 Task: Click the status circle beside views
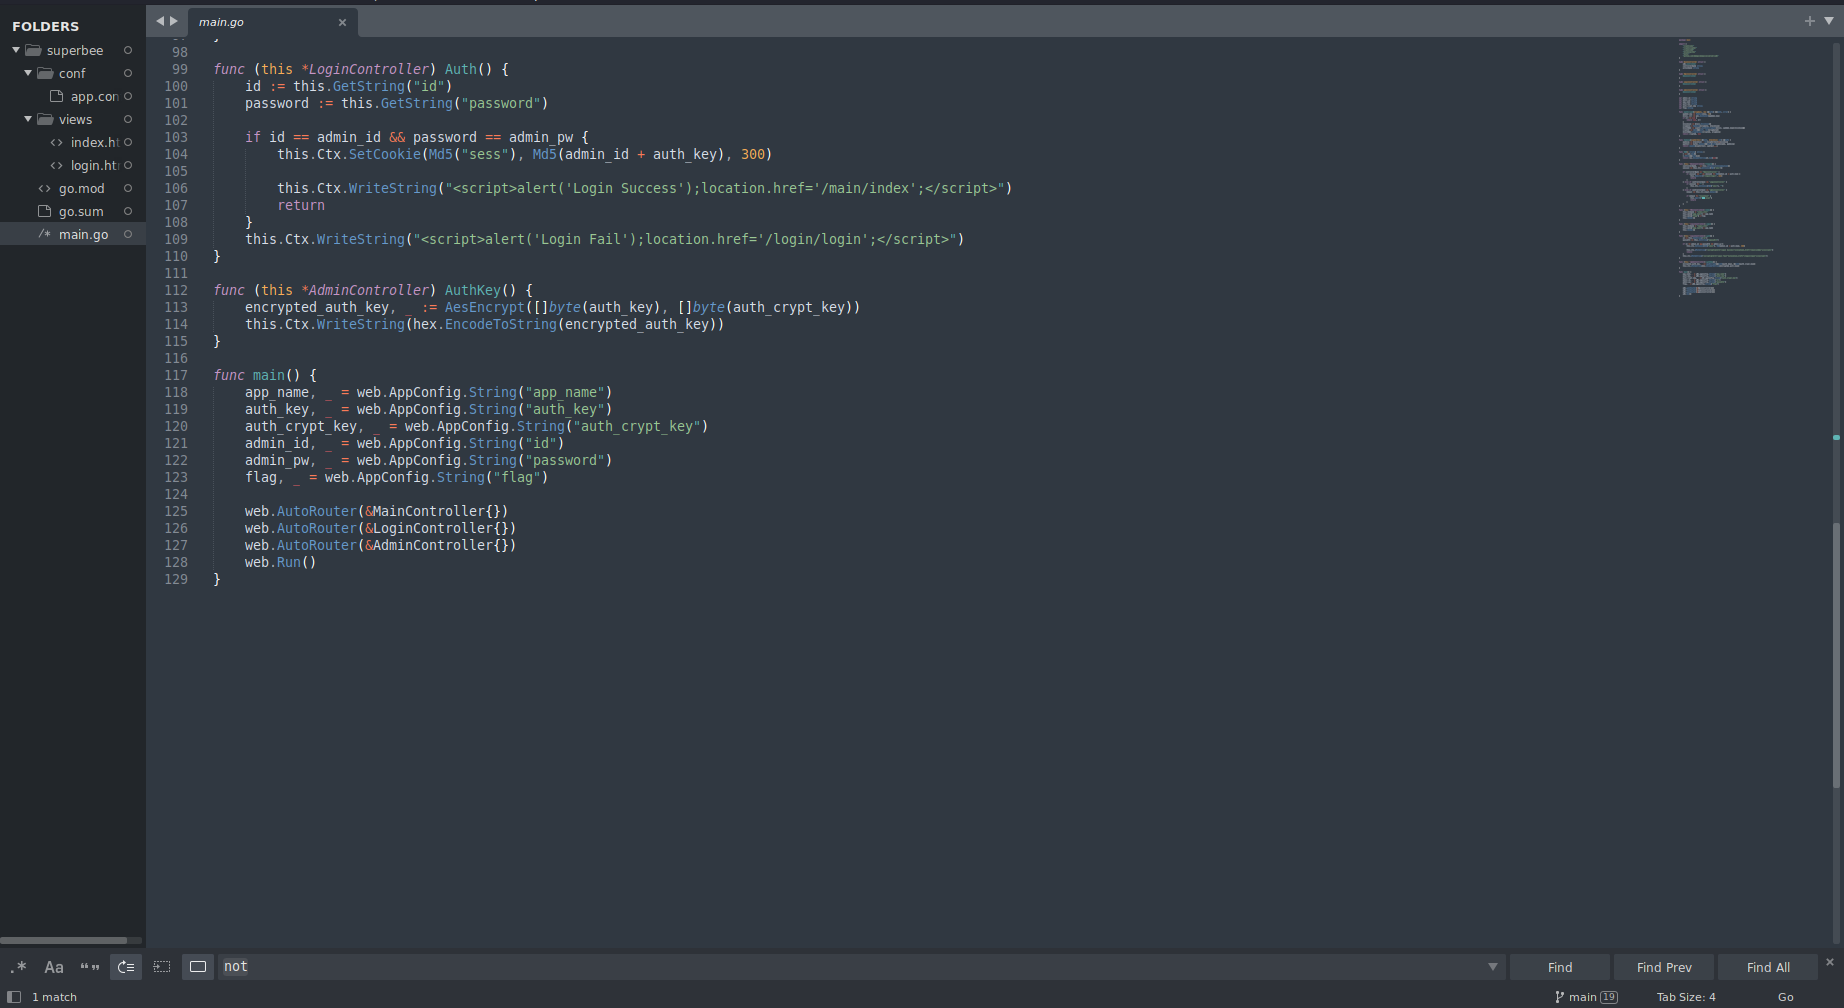[x=128, y=119]
